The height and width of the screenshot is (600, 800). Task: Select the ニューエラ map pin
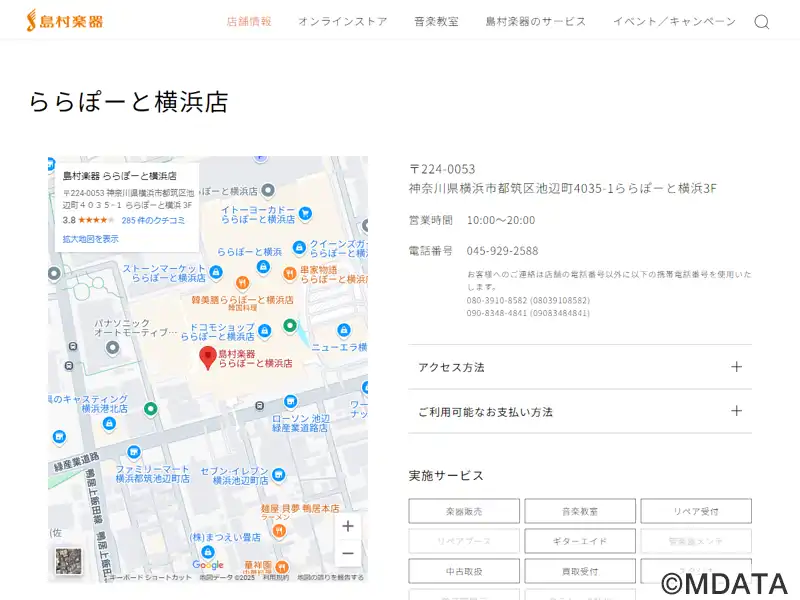tap(344, 331)
